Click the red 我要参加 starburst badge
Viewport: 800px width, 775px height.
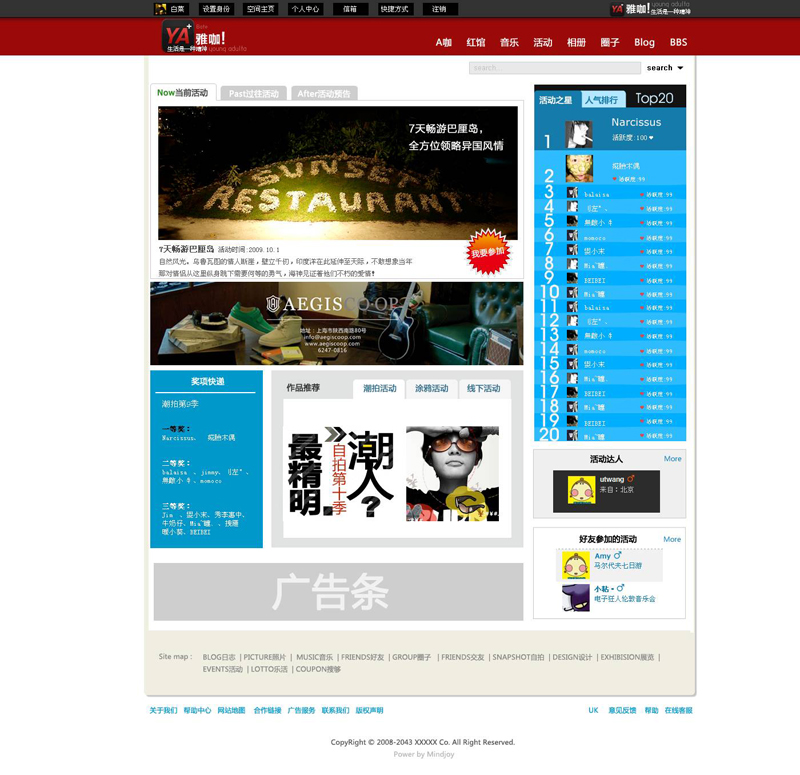488,251
